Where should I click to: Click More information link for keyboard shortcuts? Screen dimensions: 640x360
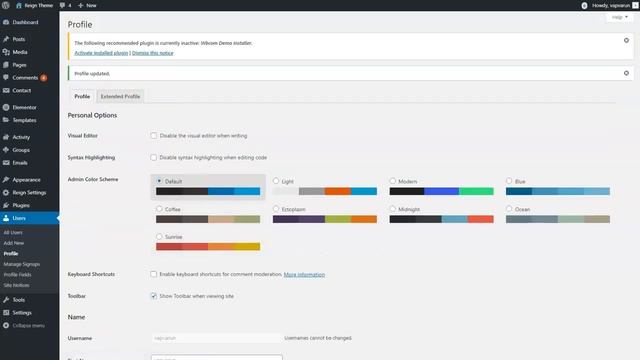point(304,274)
